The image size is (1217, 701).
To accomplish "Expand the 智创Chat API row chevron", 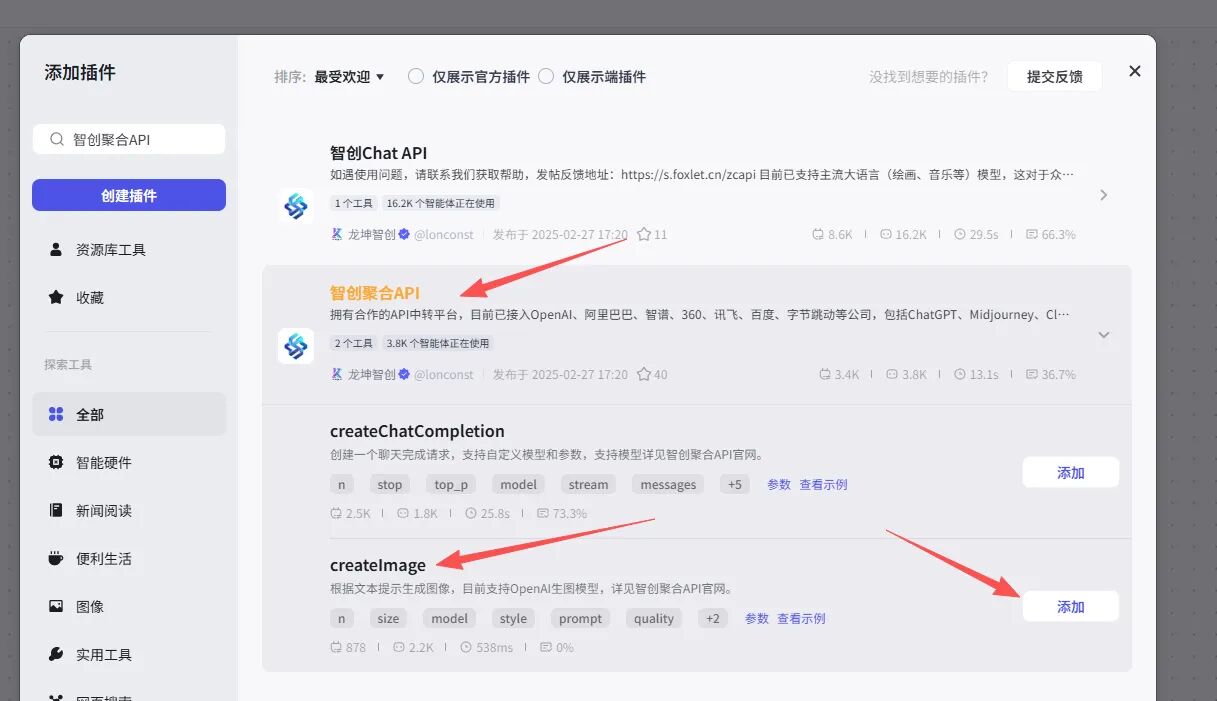I will tap(1103, 196).
